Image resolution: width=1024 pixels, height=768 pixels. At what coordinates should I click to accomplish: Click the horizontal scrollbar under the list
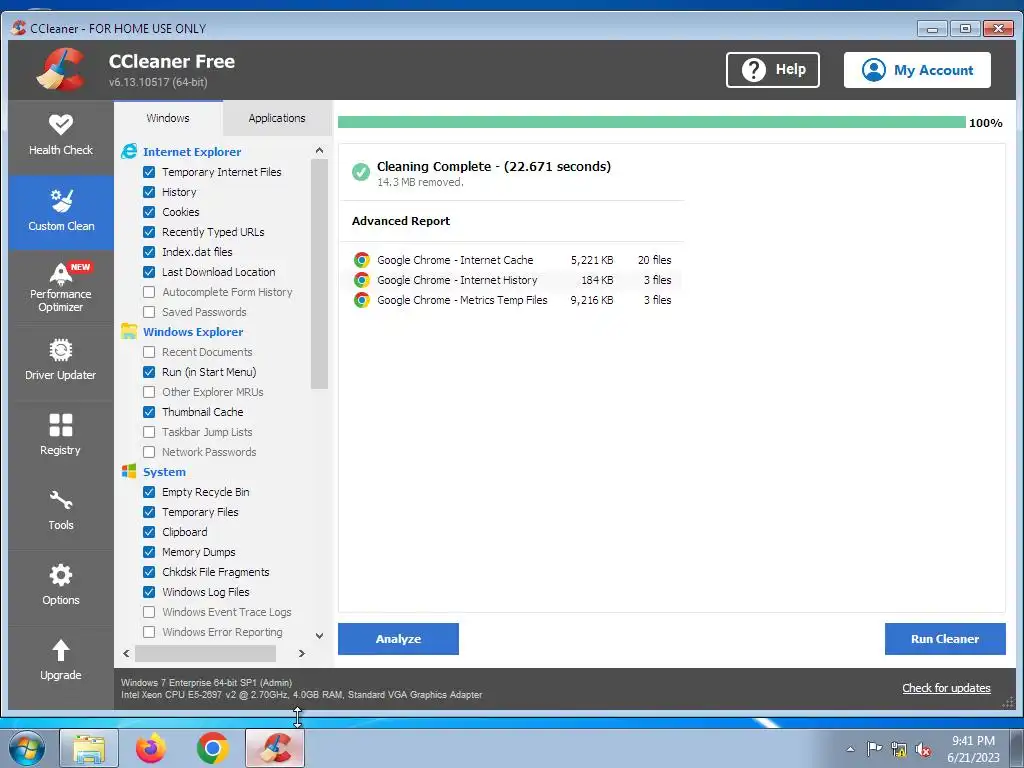(205, 653)
